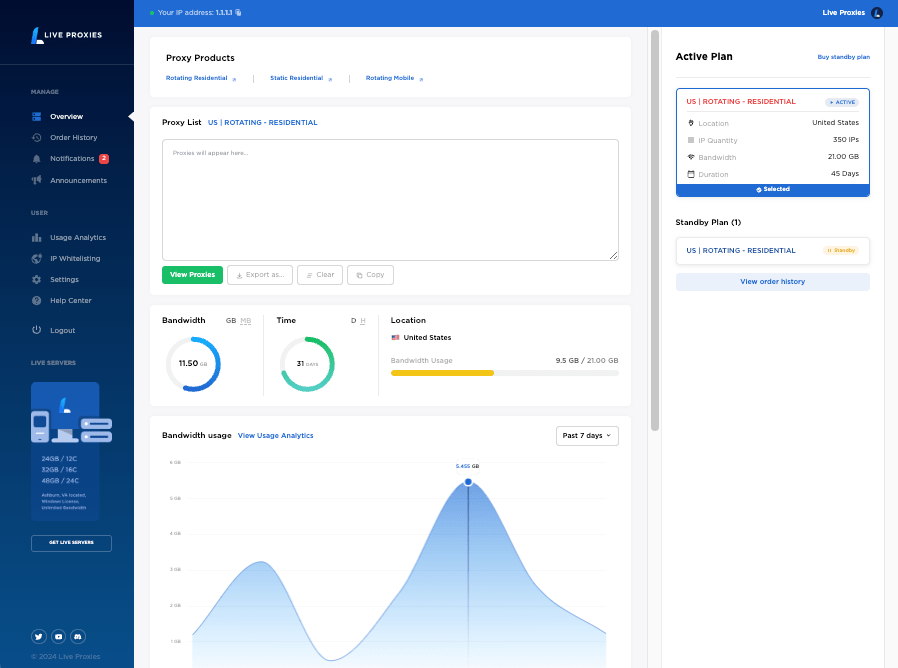Click the ACTIVE status badge
Image resolution: width=898 pixels, height=668 pixels.
tap(842, 103)
